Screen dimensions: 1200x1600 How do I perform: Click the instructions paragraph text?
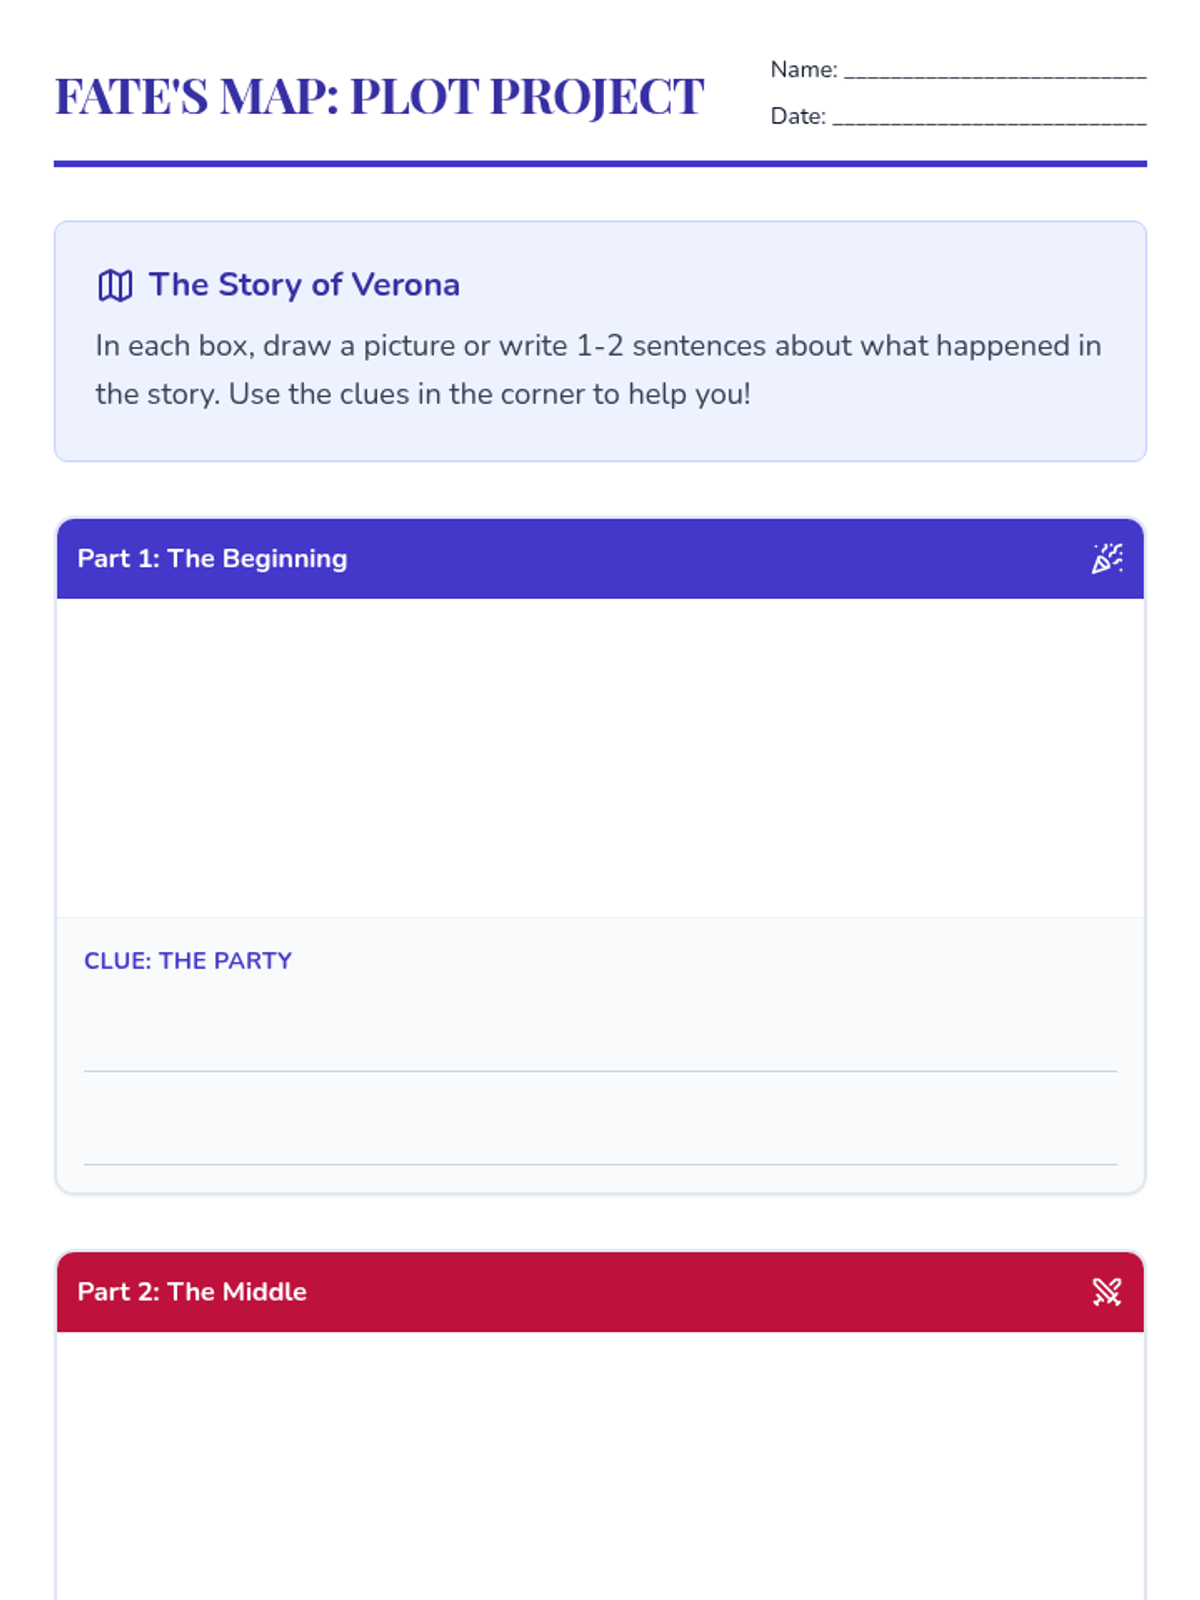[x=598, y=369]
